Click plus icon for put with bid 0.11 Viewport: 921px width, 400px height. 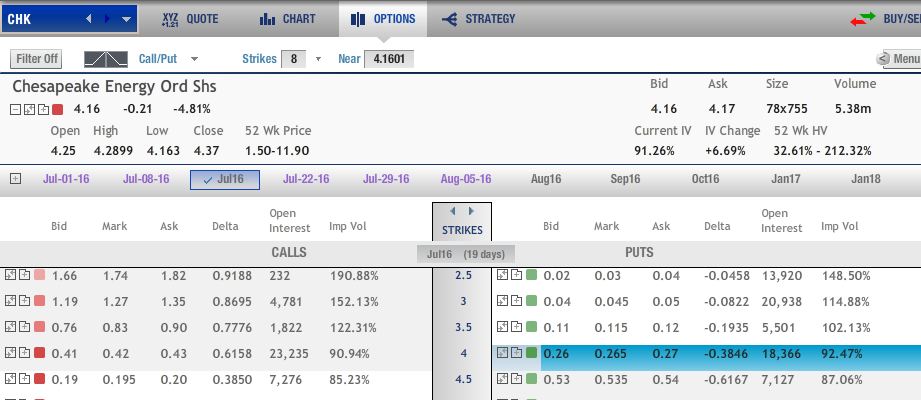coord(516,327)
